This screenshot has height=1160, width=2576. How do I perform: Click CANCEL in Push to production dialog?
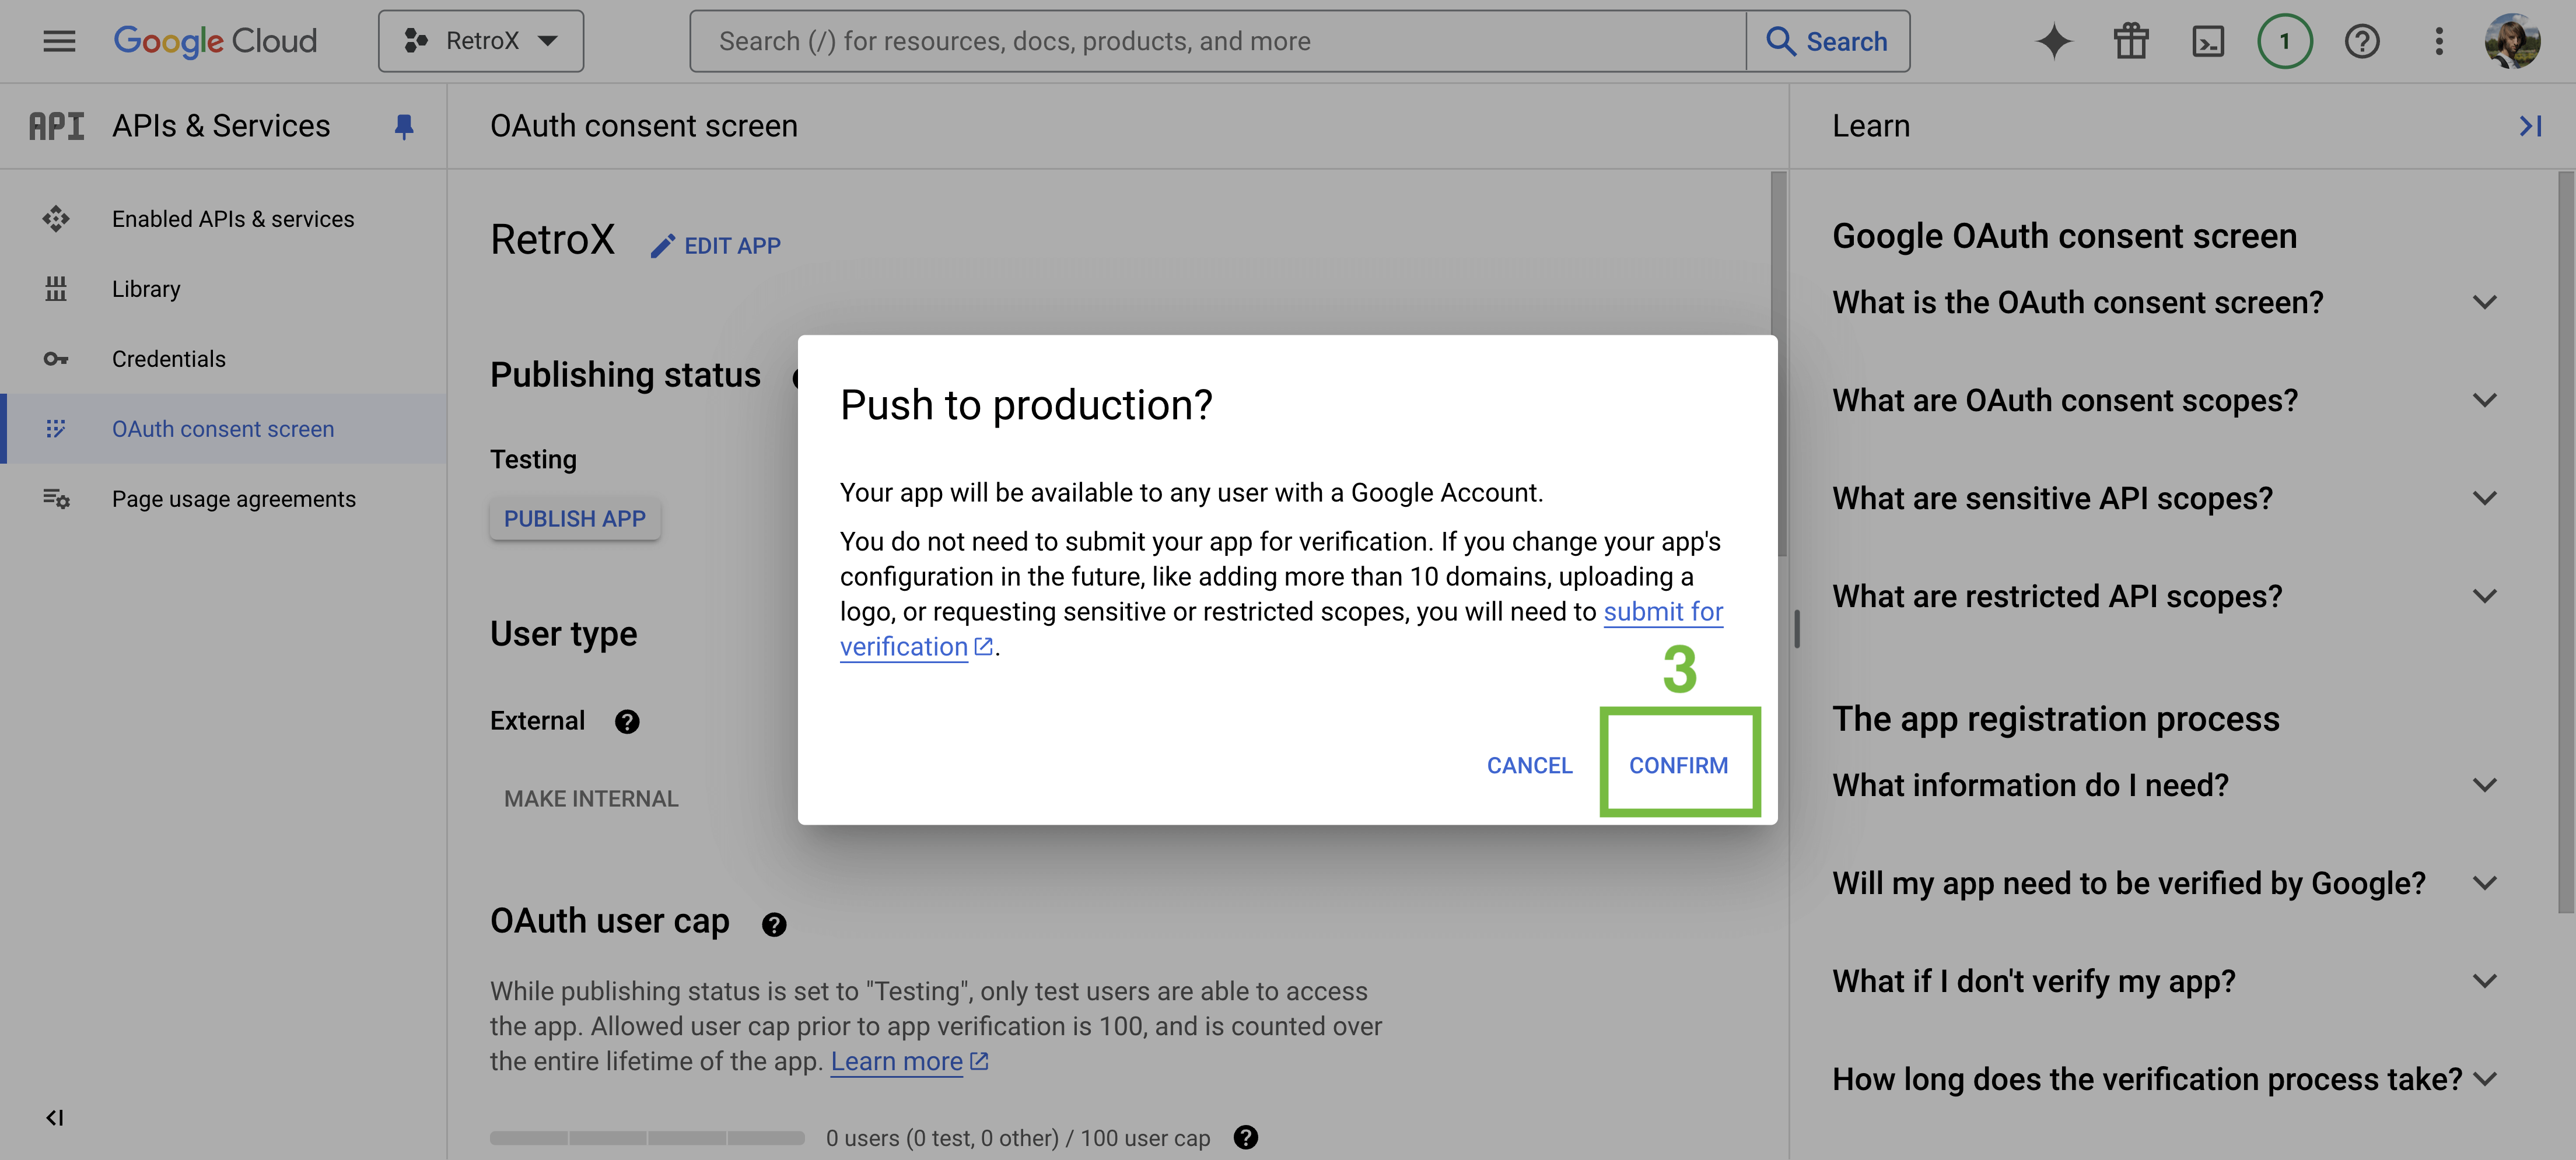tap(1529, 766)
